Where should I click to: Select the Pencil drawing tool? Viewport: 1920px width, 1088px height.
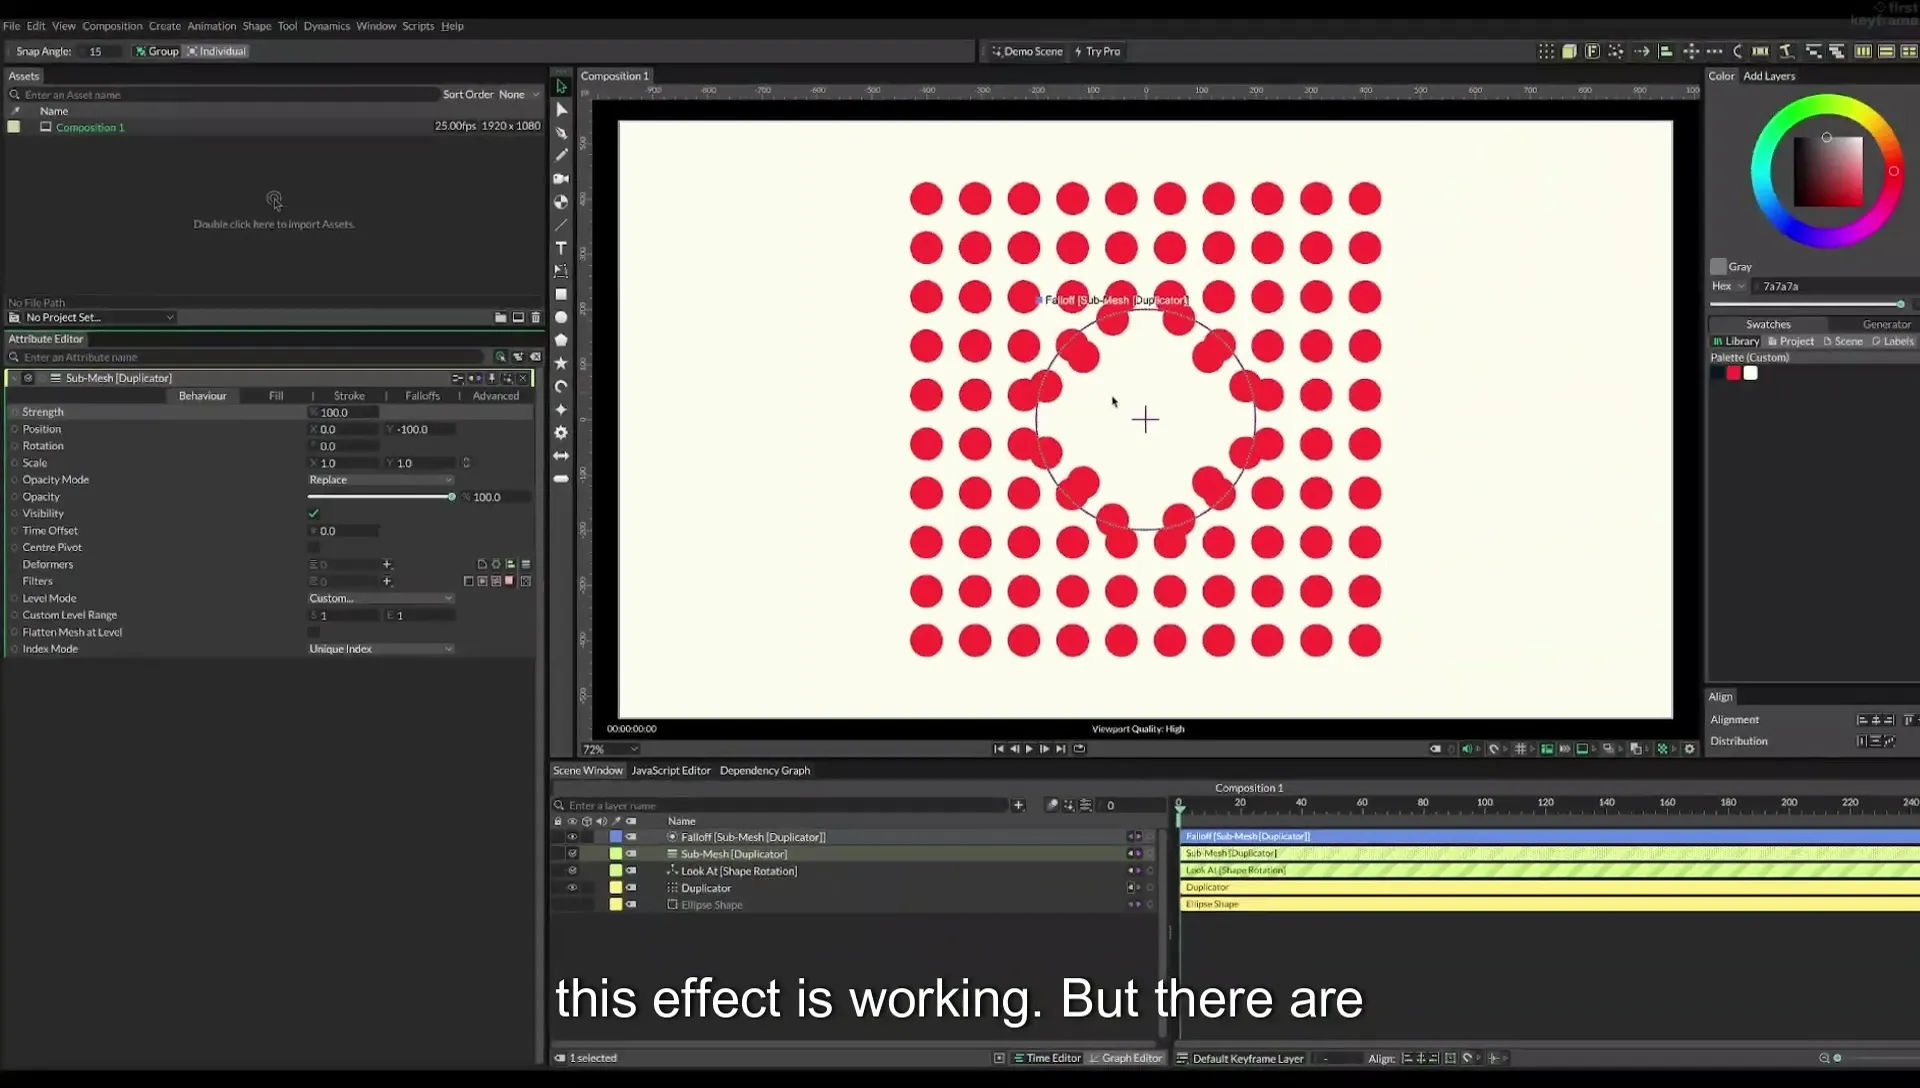pos(561,155)
